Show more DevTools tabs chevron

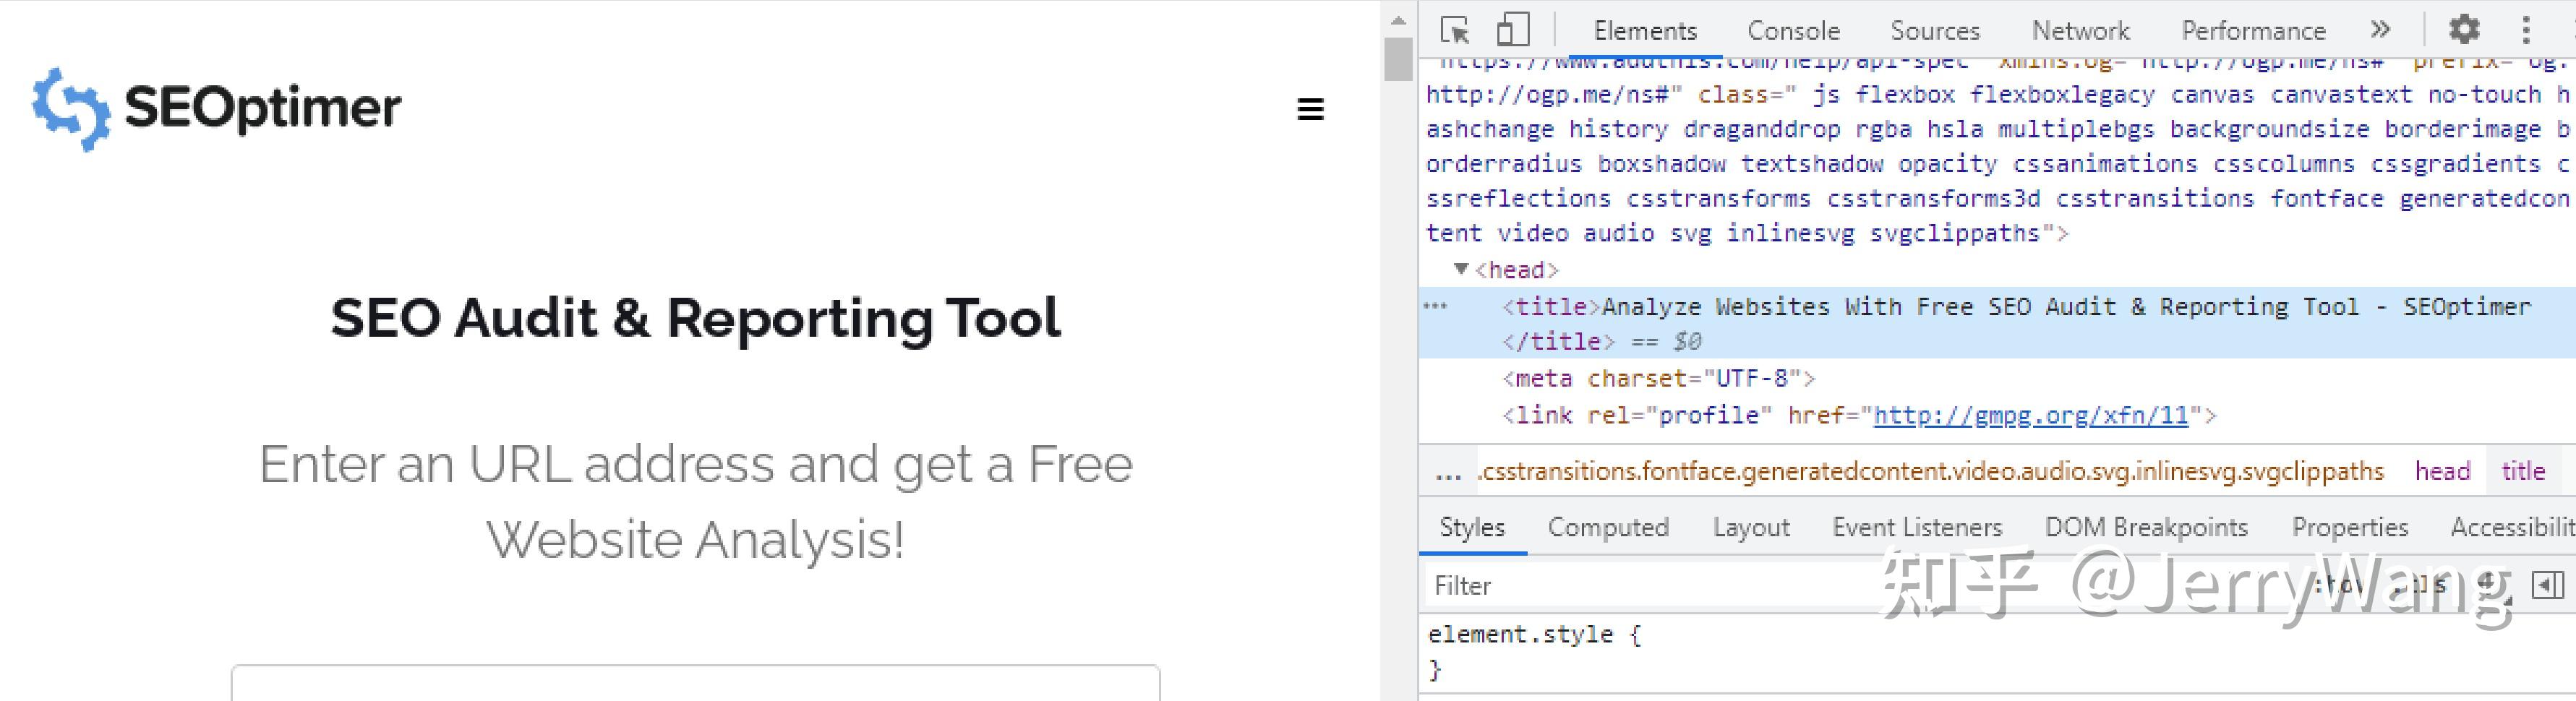(x=2380, y=30)
